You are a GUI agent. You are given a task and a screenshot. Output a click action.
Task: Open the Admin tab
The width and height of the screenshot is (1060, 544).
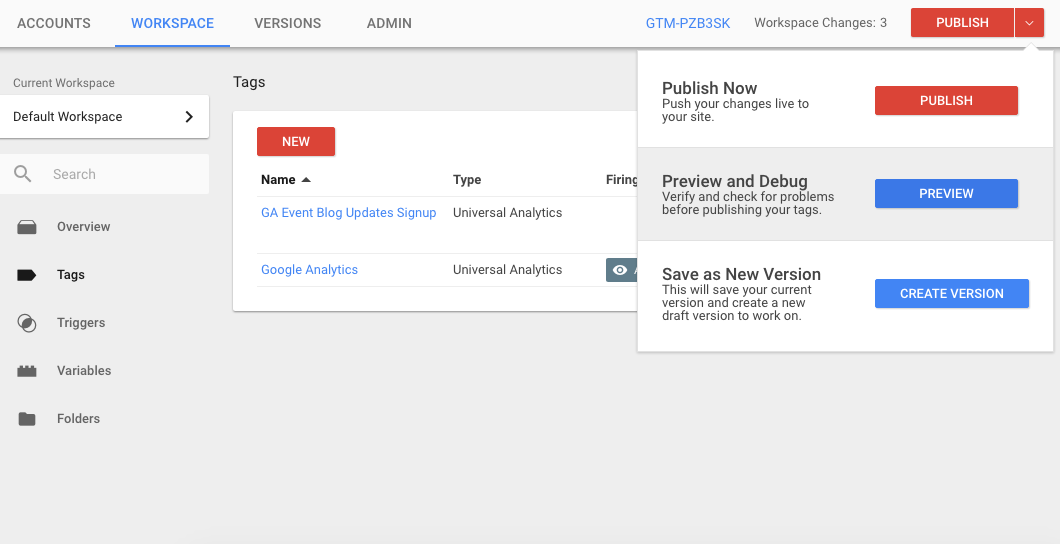click(389, 23)
